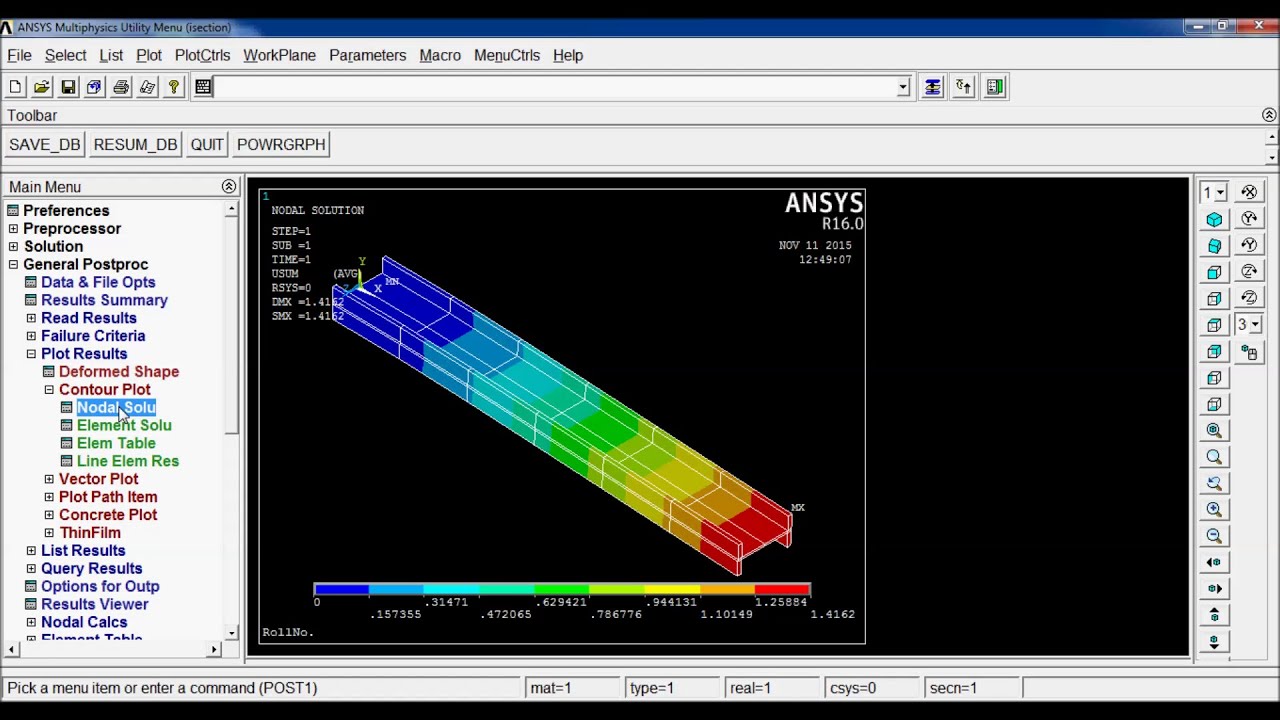Open Results Summary item
Viewport: 1280px width, 720px height.
pos(104,300)
